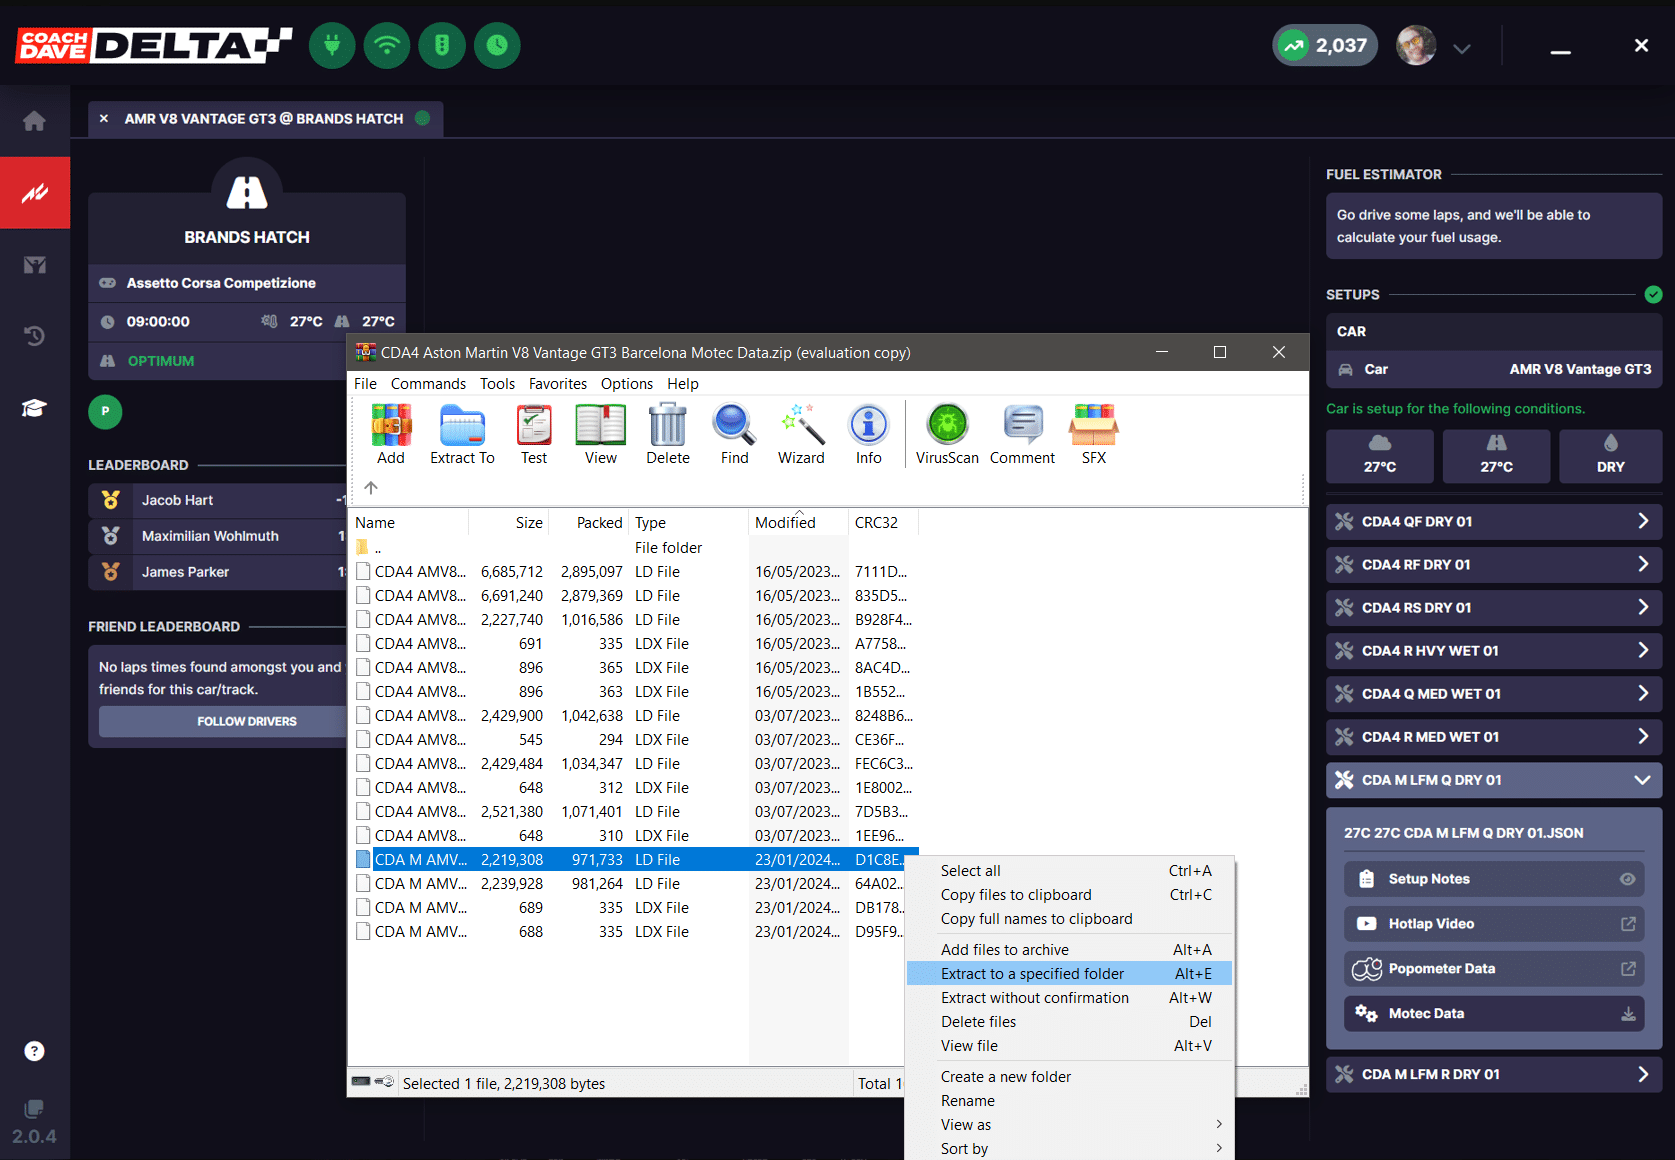Open the Popometer Data external link
Viewport: 1675px width, 1160px height.
(x=1628, y=968)
